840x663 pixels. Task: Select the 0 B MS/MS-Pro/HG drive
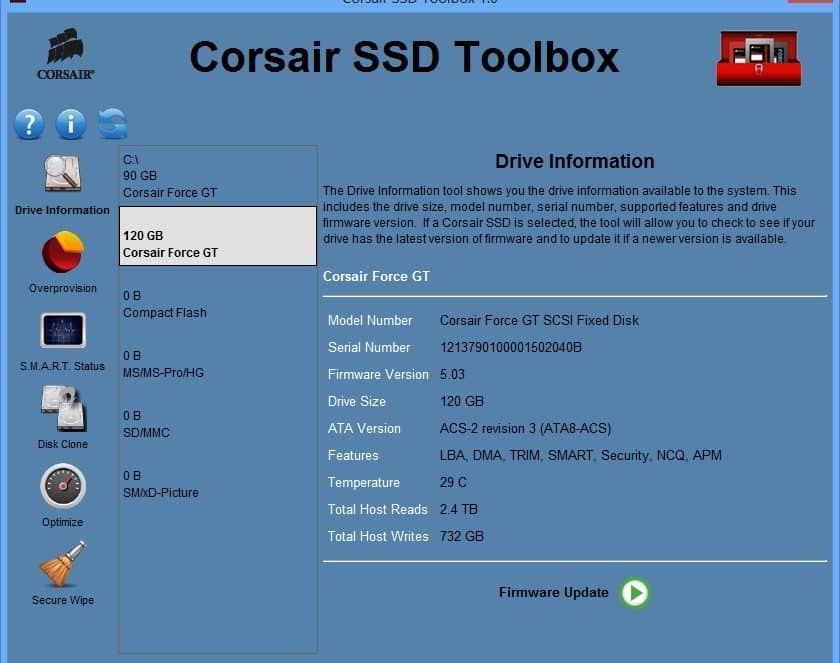coord(218,356)
